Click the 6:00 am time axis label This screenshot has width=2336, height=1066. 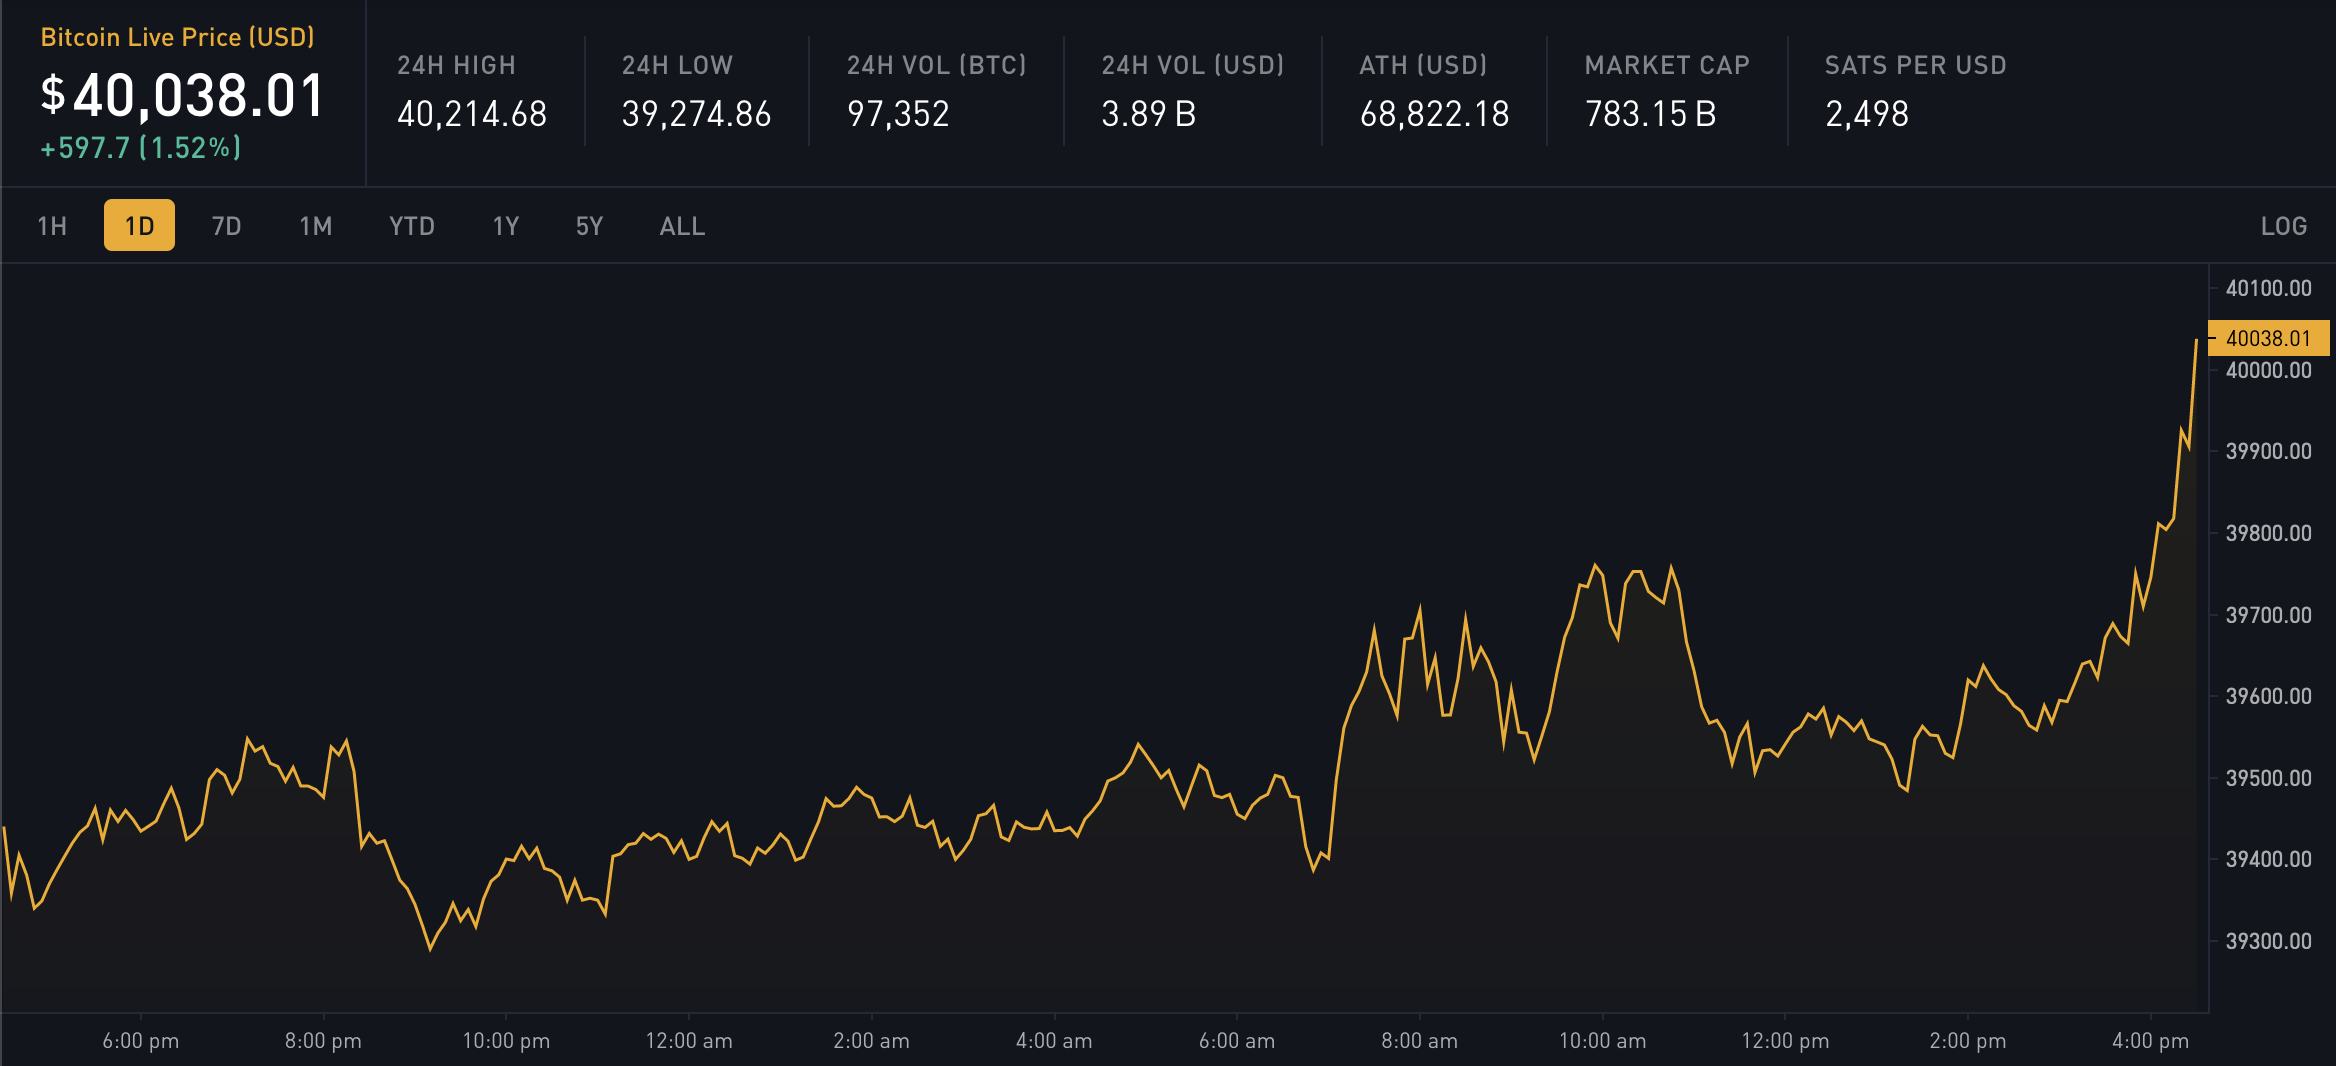(1237, 1041)
